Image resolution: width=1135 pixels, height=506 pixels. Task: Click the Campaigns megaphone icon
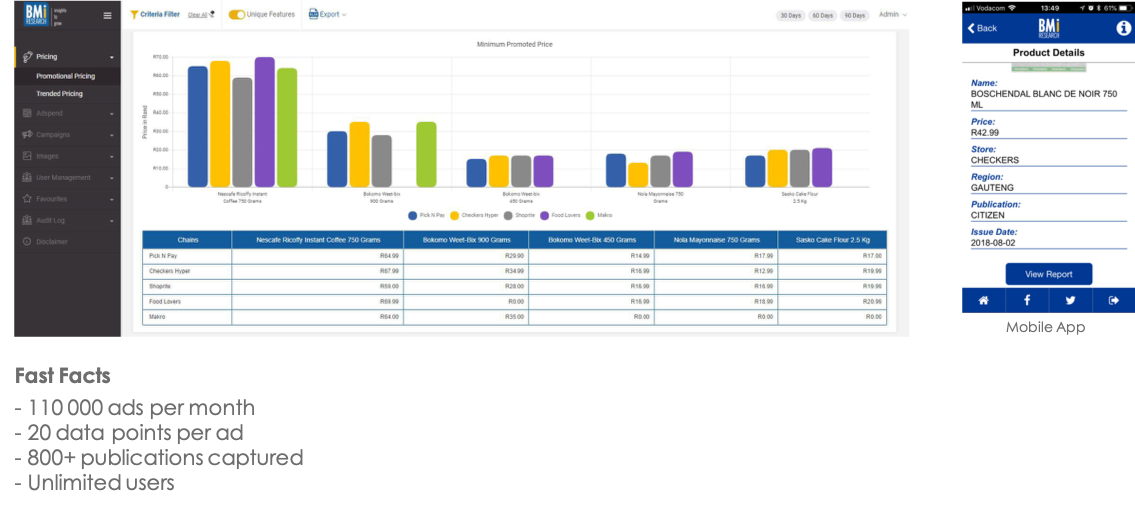[27, 135]
